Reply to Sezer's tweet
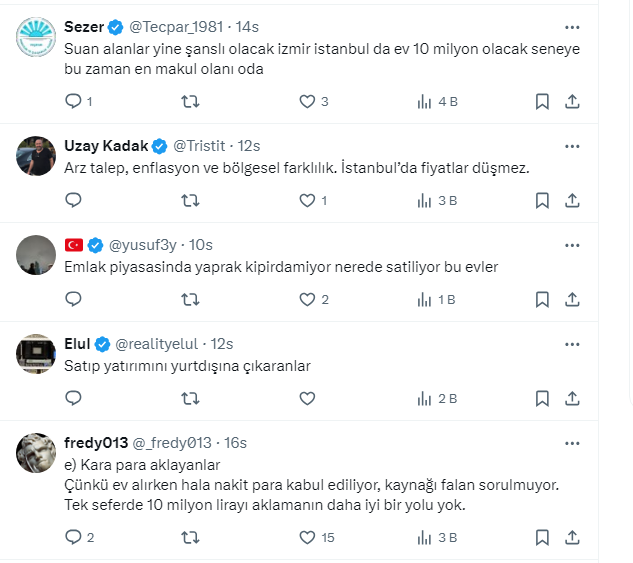This screenshot has height=563, width=633. click(73, 101)
